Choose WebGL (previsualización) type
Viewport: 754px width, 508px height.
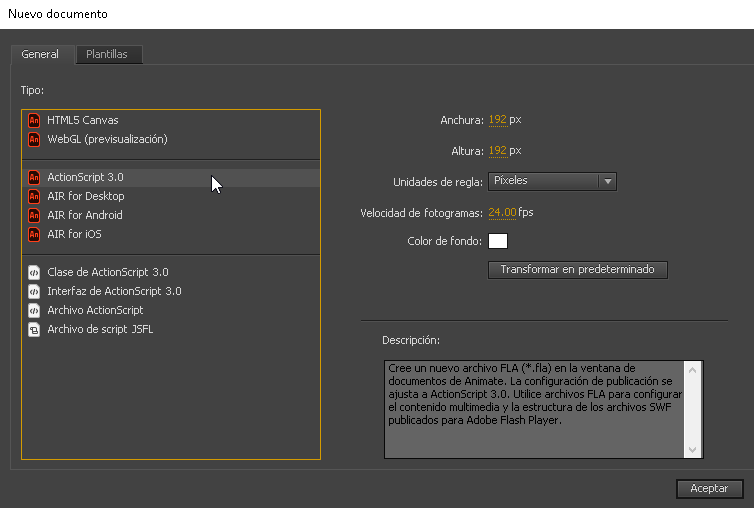click(171, 140)
